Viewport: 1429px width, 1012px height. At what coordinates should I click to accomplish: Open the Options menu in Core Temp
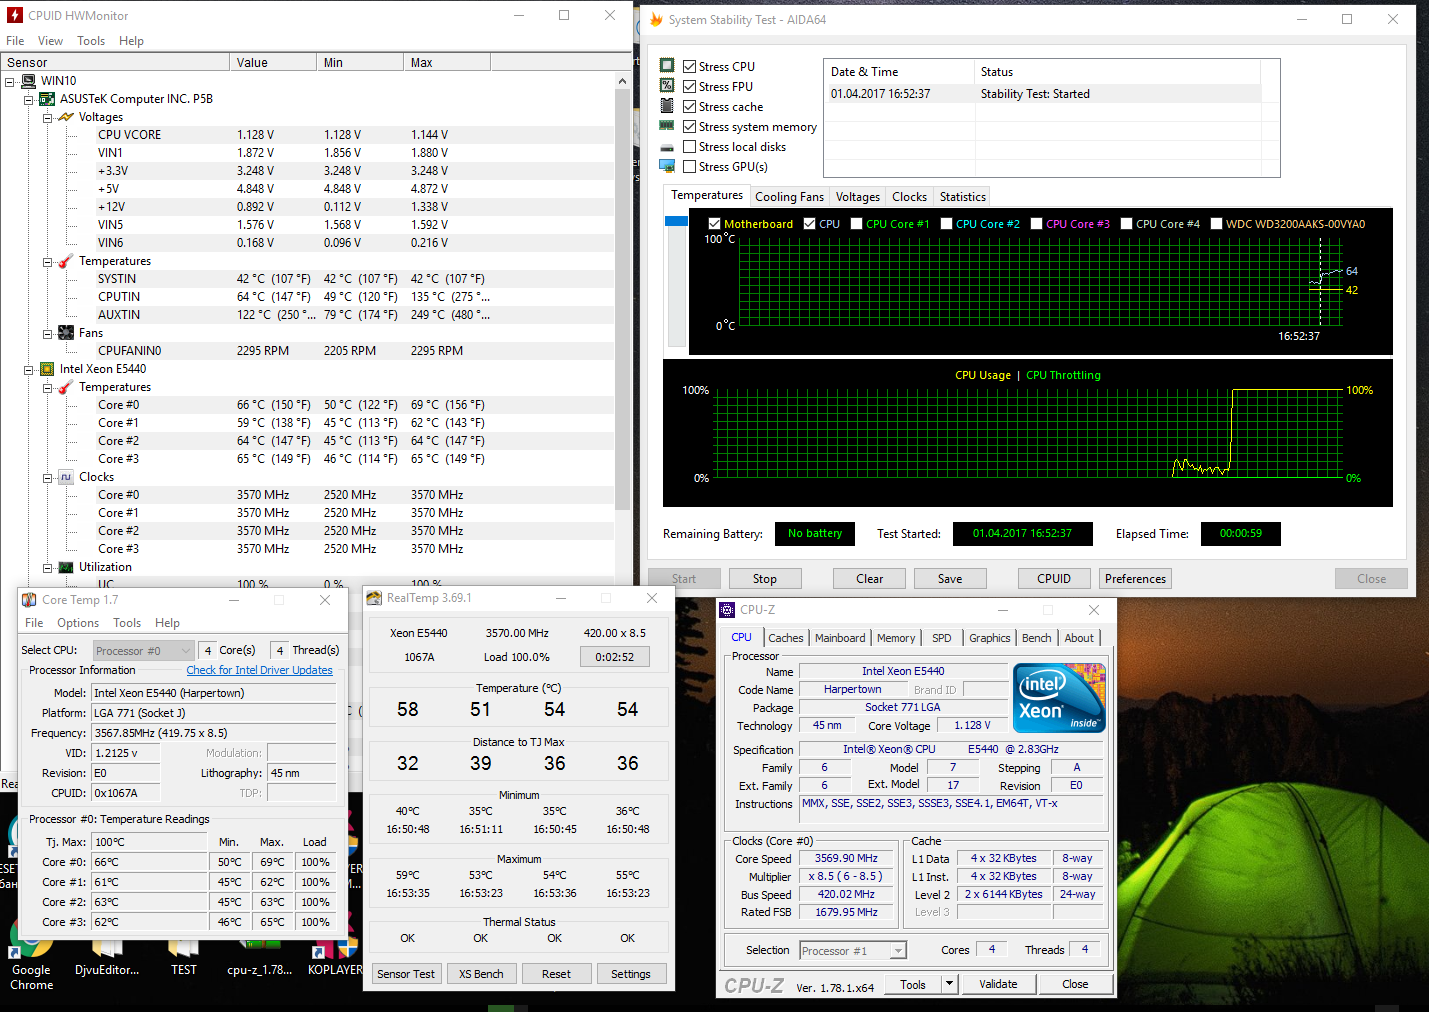point(78,623)
